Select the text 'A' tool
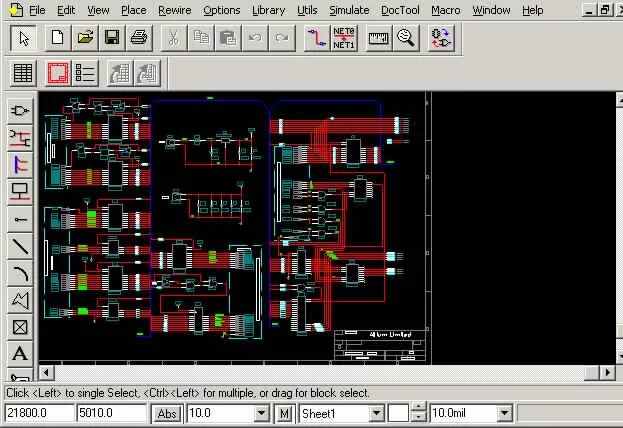This screenshot has height=428, width=623. pos(20,354)
